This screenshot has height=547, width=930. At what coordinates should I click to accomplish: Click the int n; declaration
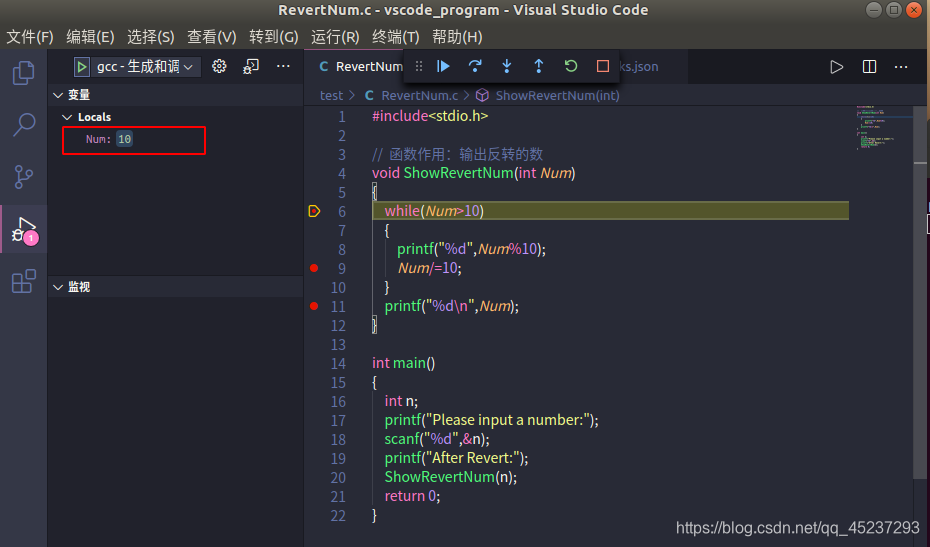[x=401, y=400]
